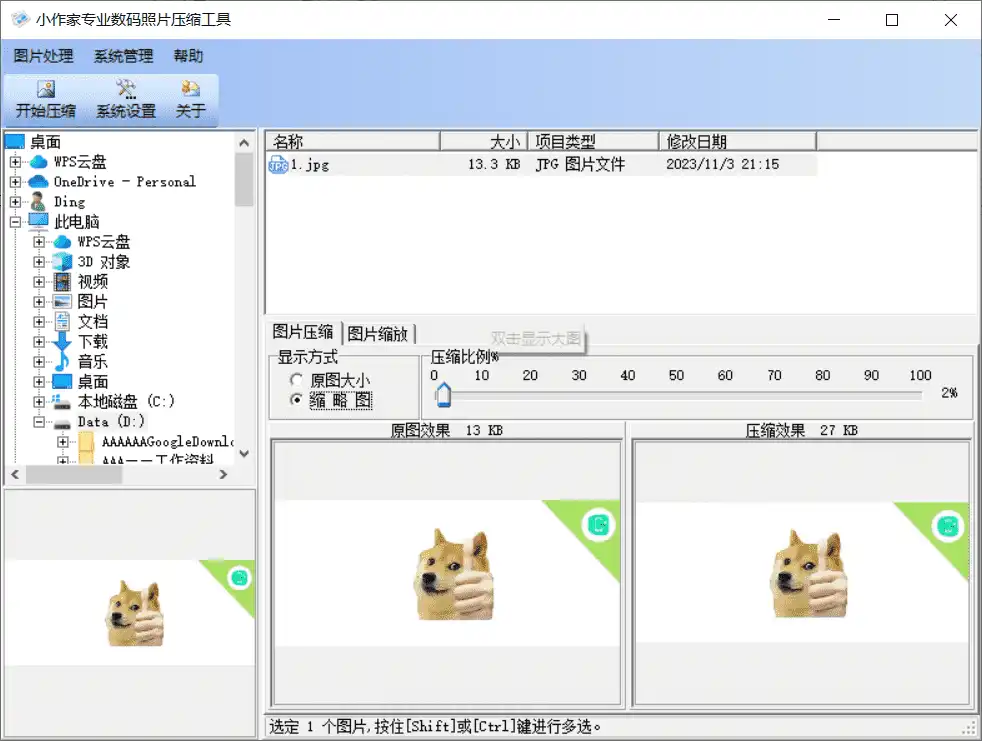Expand the Ding tree node

point(16,202)
